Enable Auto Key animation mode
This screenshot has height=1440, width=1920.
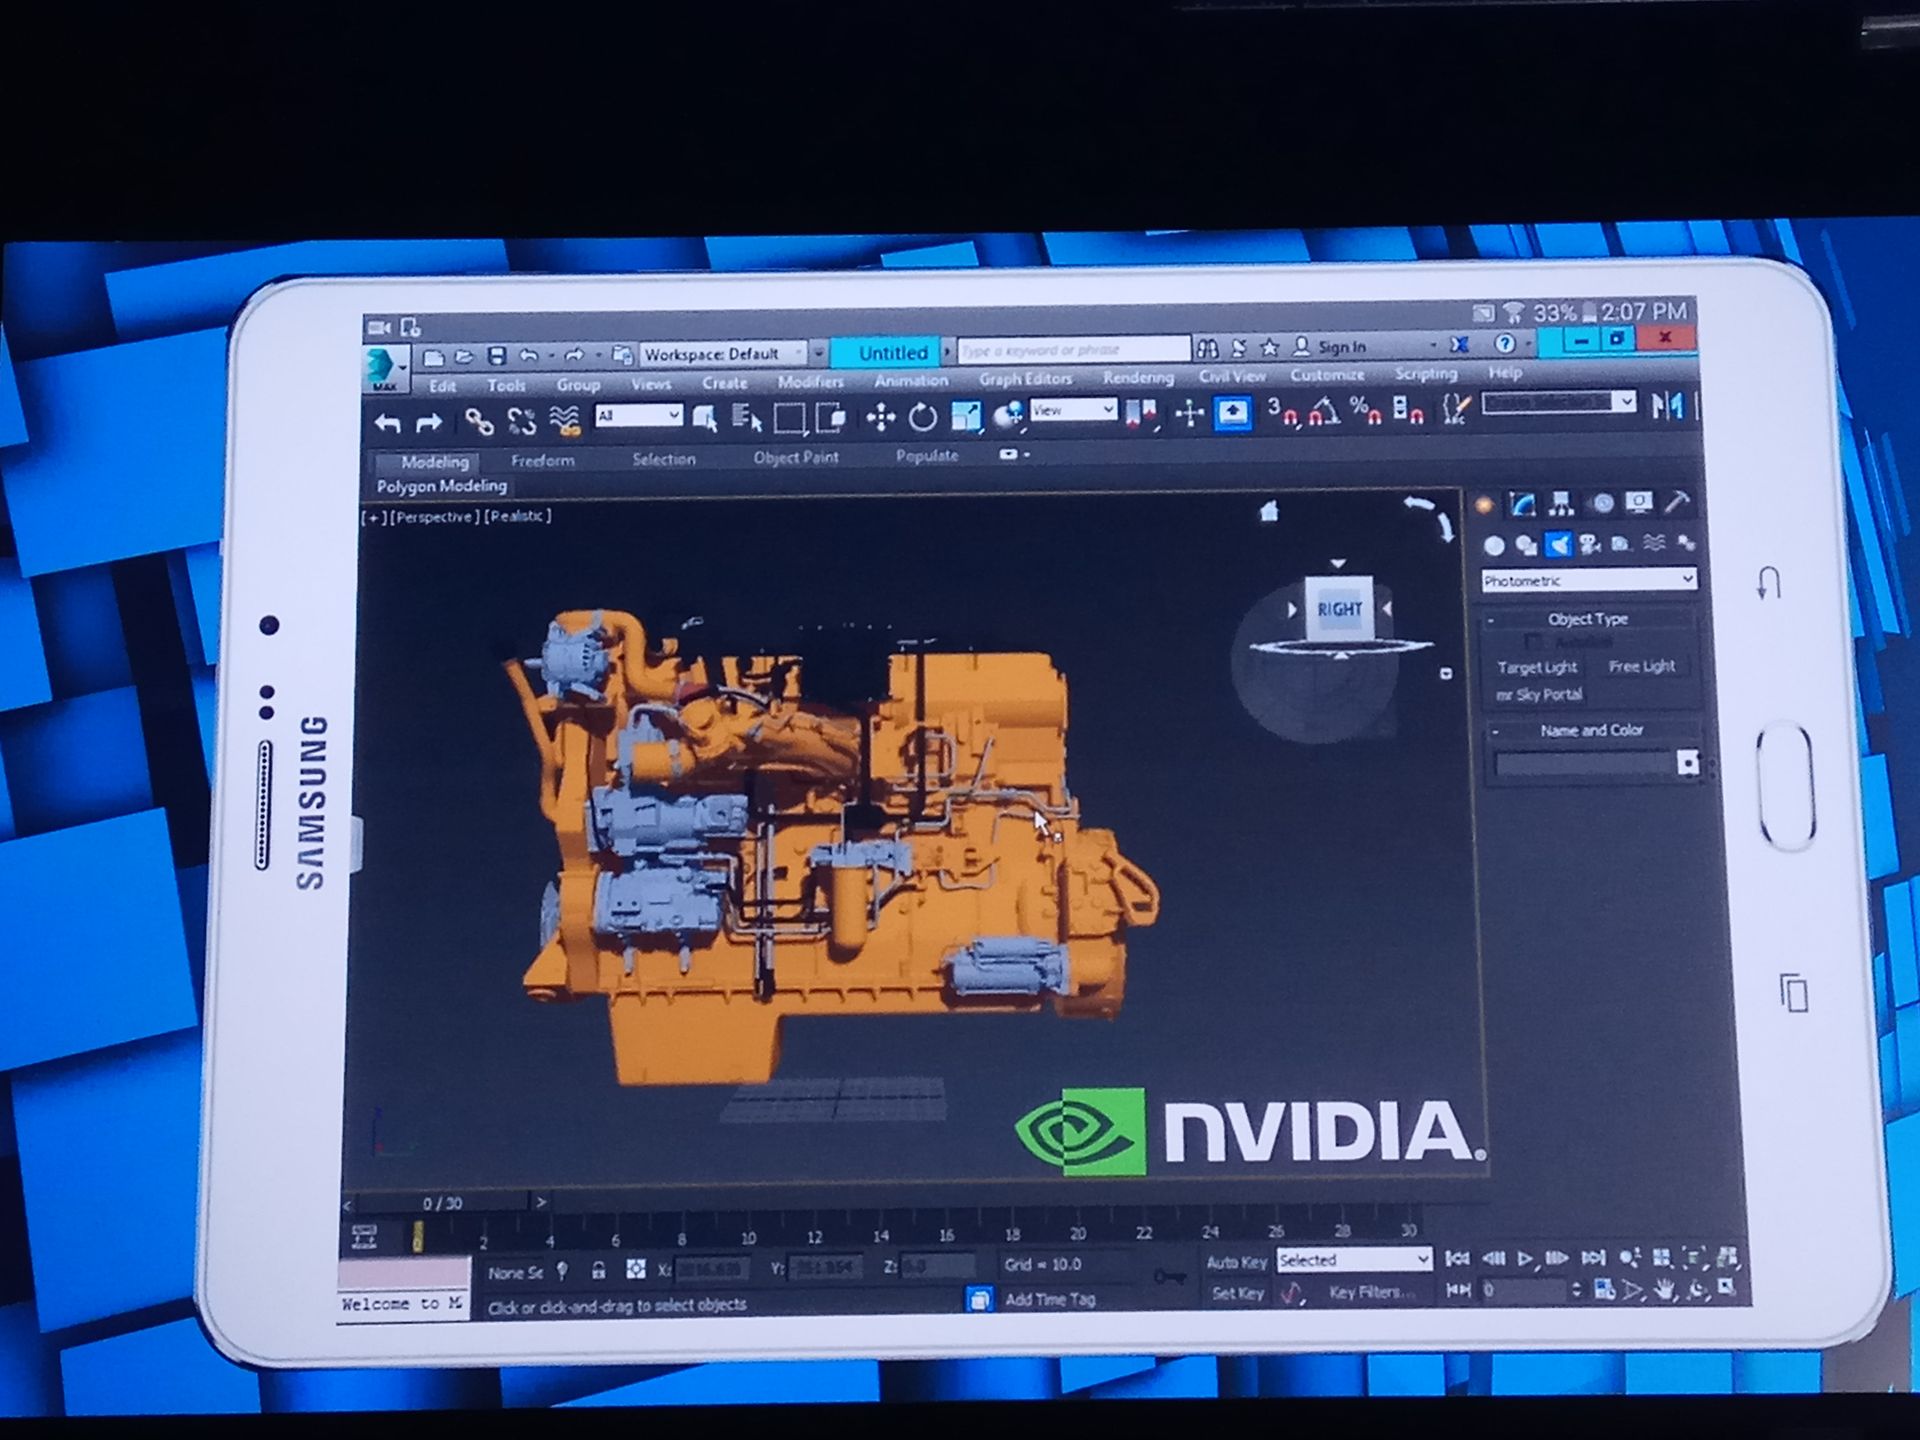tap(1236, 1262)
